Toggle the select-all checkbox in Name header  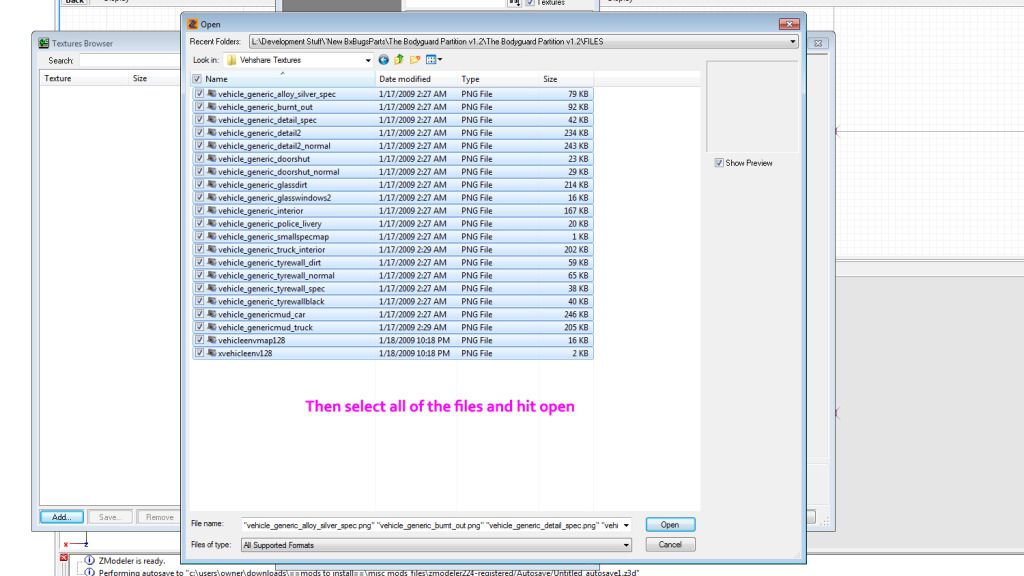coord(197,79)
